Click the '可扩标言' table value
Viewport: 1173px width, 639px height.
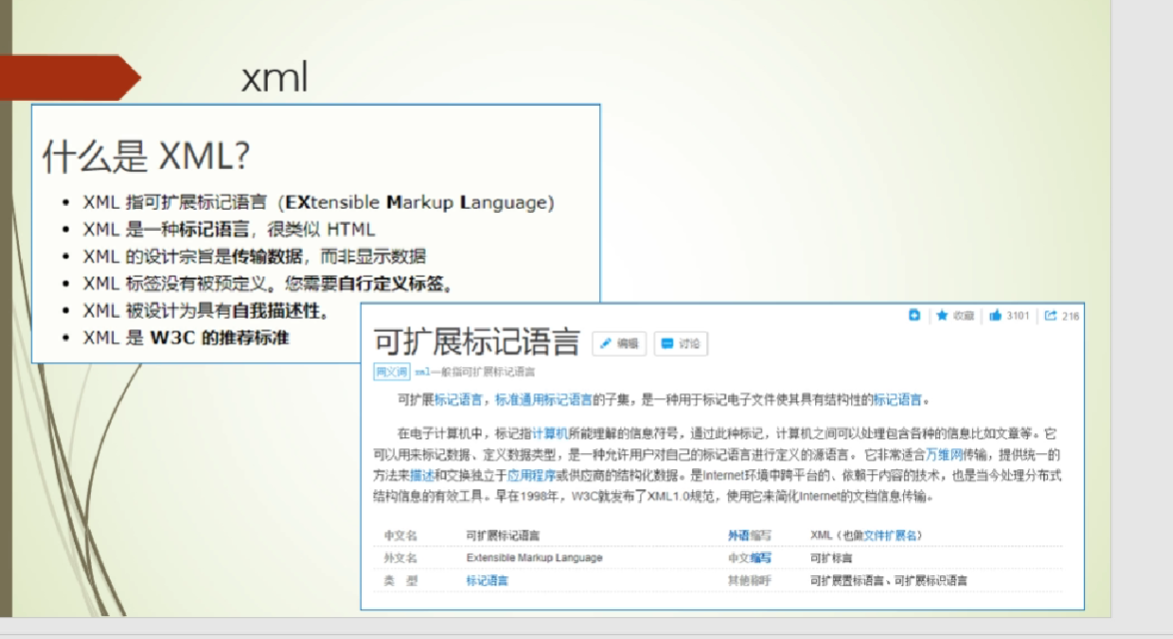click(x=831, y=557)
